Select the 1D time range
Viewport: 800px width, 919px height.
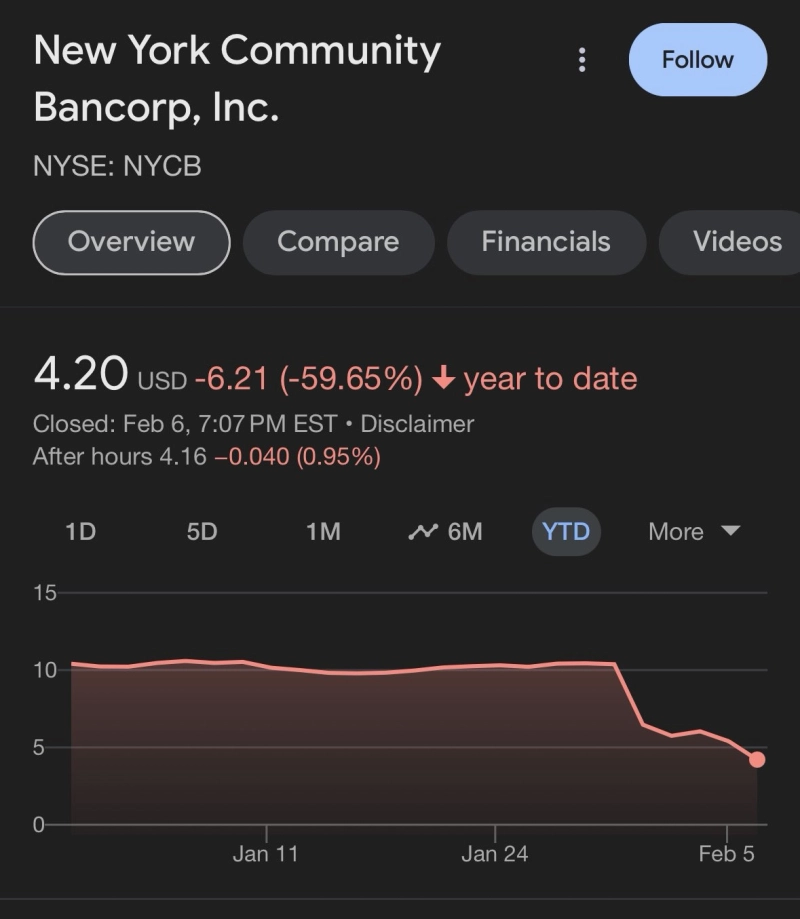80,532
